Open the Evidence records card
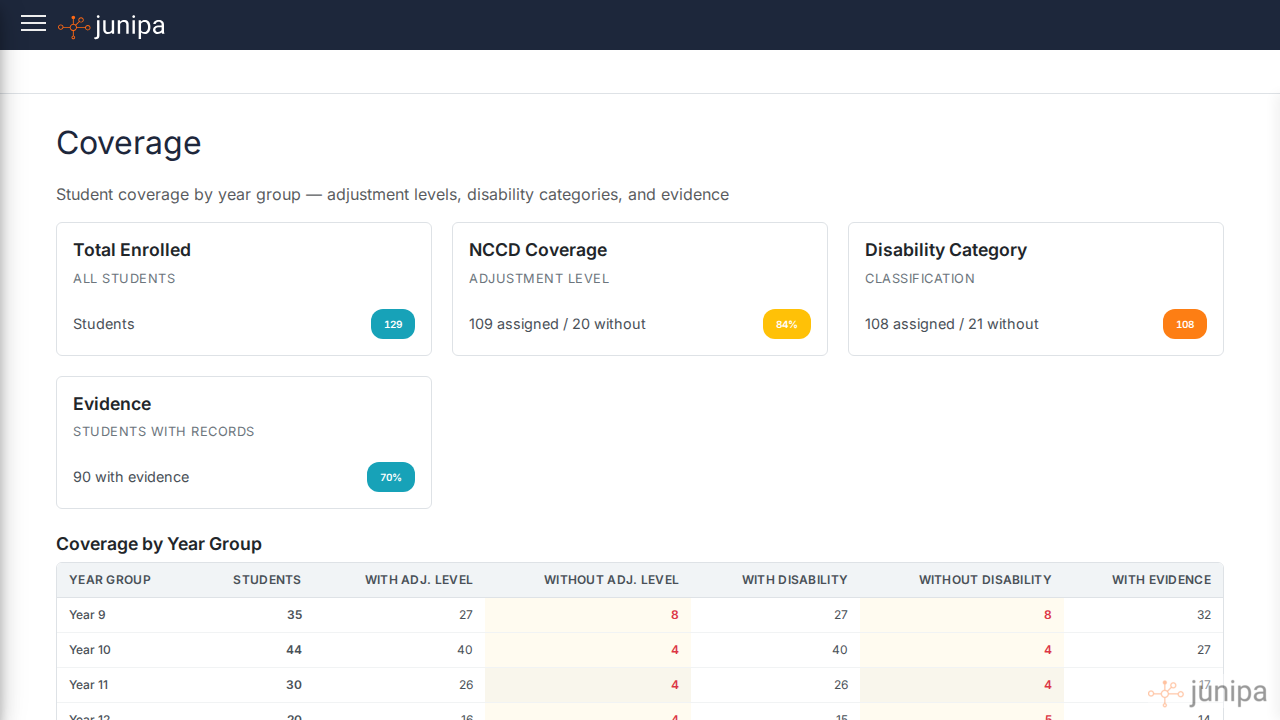Image resolution: width=1280 pixels, height=720 pixels. click(244, 442)
